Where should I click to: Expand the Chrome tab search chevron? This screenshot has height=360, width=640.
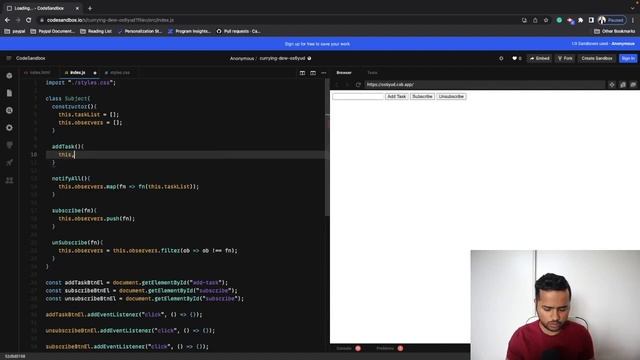pos(633,8)
